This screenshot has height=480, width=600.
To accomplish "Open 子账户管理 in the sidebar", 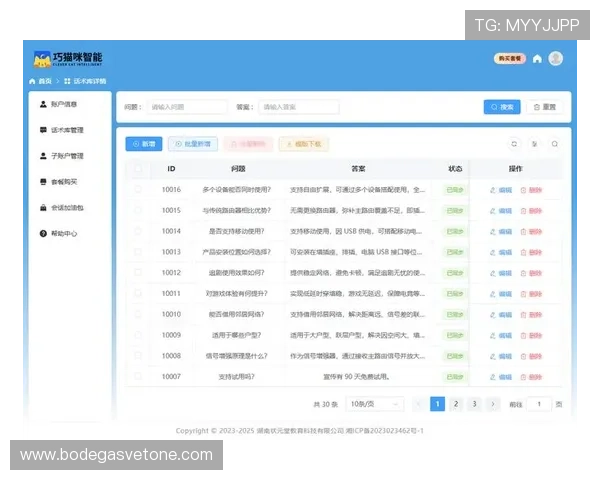I will tap(62, 156).
